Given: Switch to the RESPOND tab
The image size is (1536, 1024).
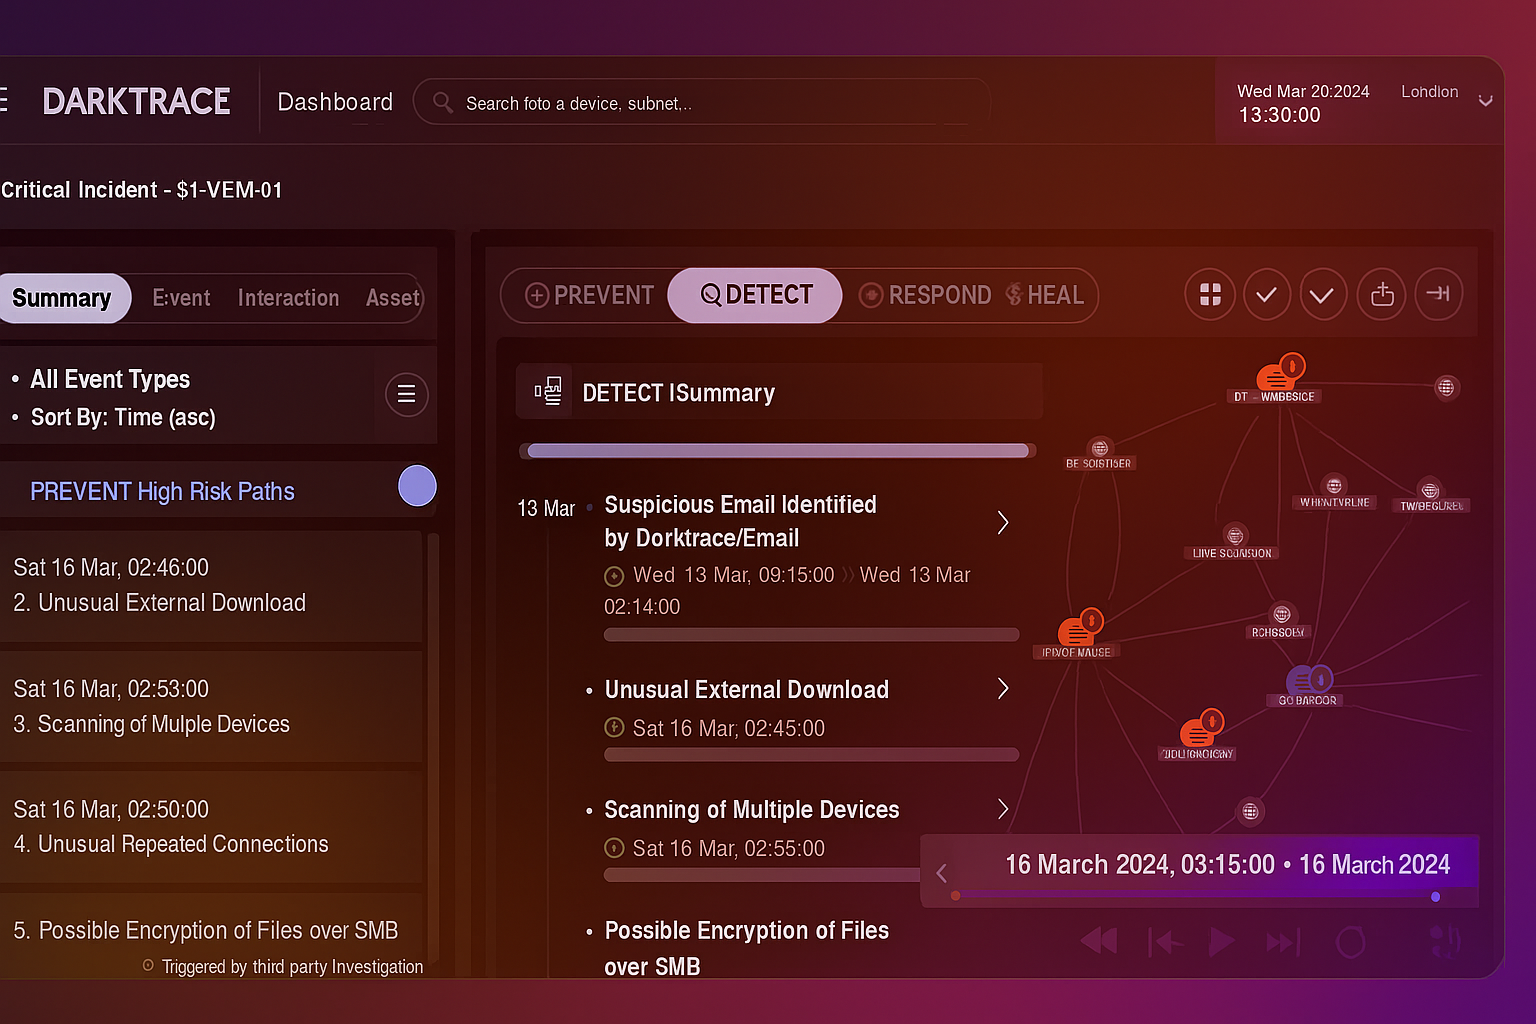Looking at the screenshot, I should pyautogui.click(x=925, y=295).
